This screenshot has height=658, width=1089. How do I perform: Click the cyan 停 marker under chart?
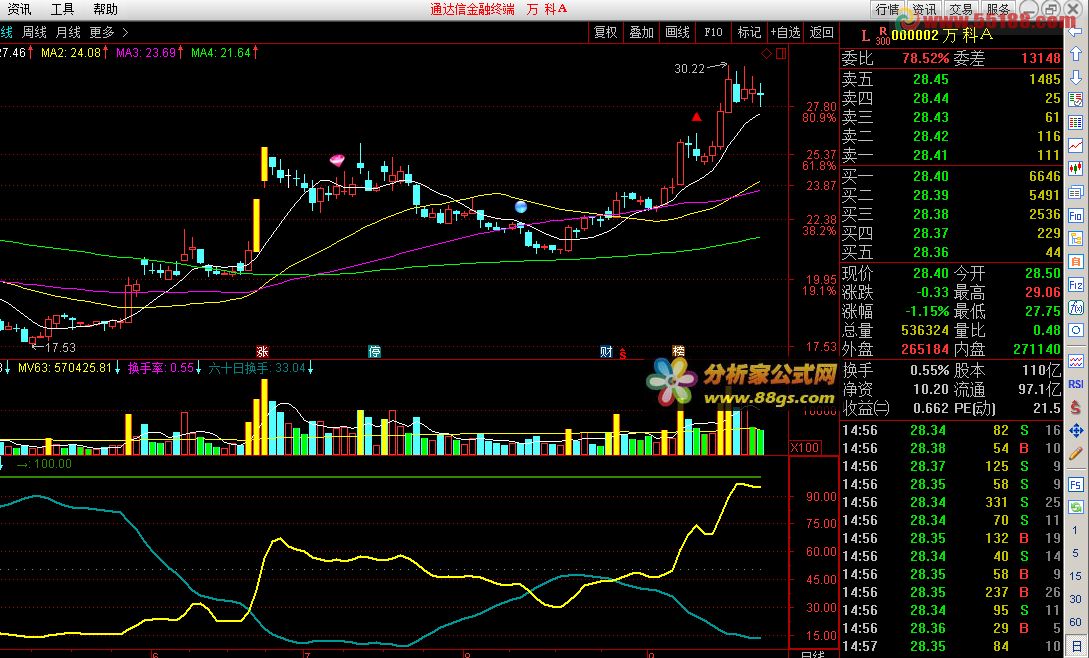pyautogui.click(x=374, y=352)
